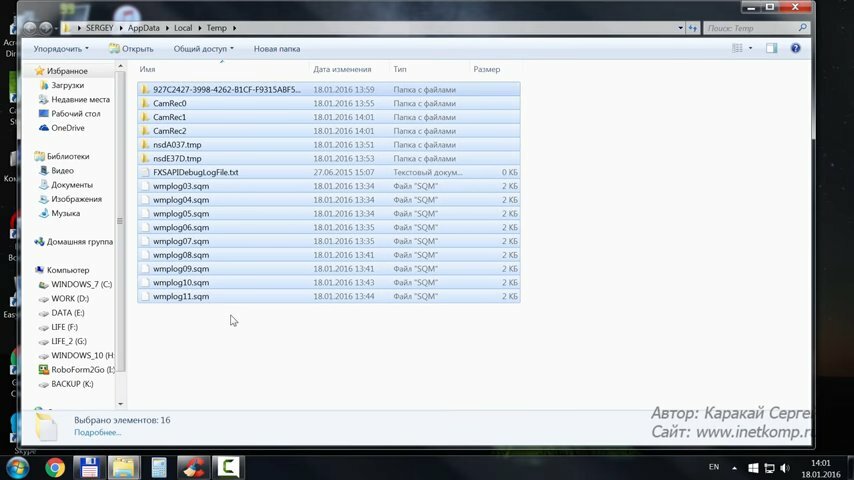Toggle the preview pane icon
This screenshot has width=854, height=480.
[x=772, y=48]
